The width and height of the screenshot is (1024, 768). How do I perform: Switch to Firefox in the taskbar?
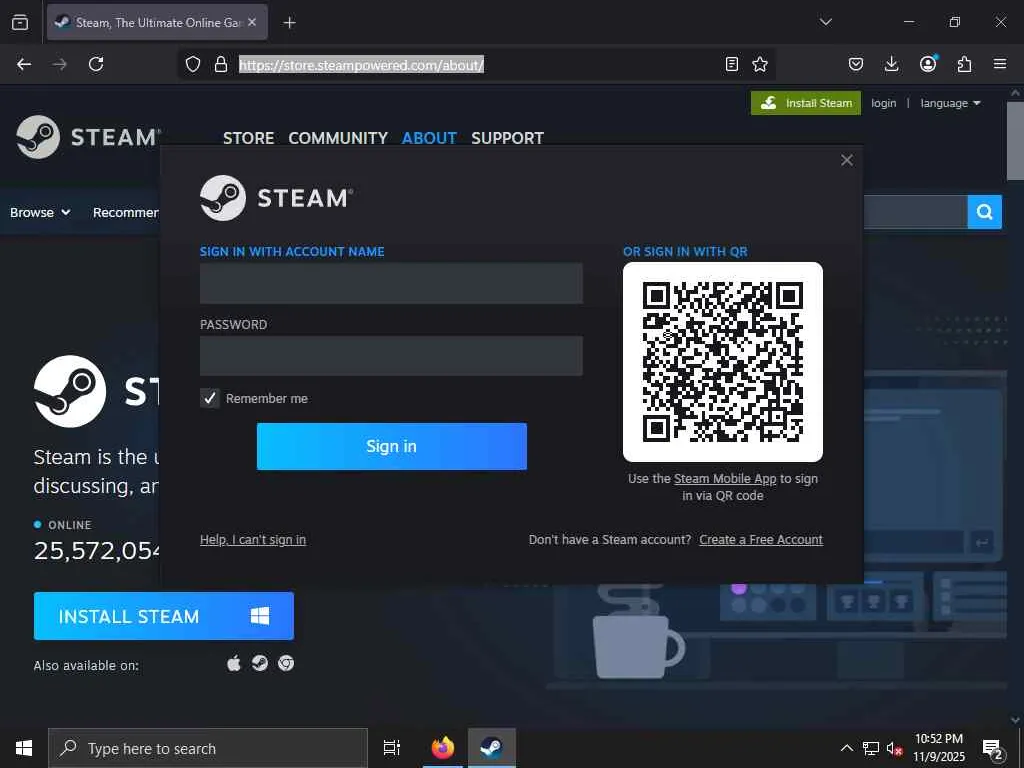click(443, 748)
